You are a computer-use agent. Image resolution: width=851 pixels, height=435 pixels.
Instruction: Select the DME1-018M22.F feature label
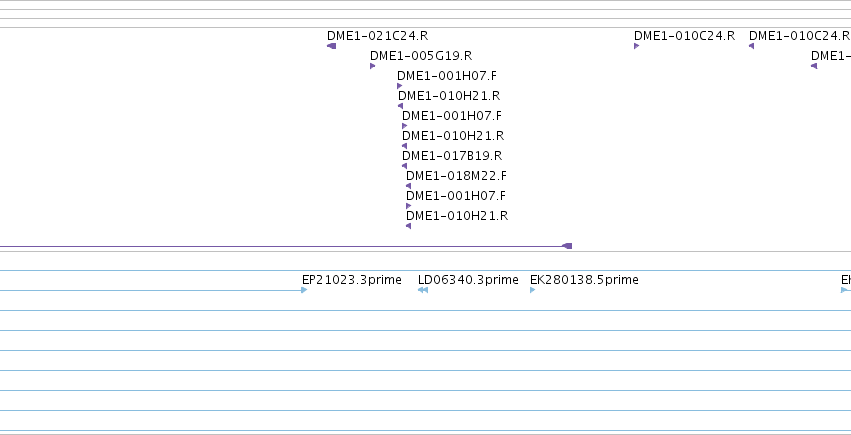coord(456,176)
